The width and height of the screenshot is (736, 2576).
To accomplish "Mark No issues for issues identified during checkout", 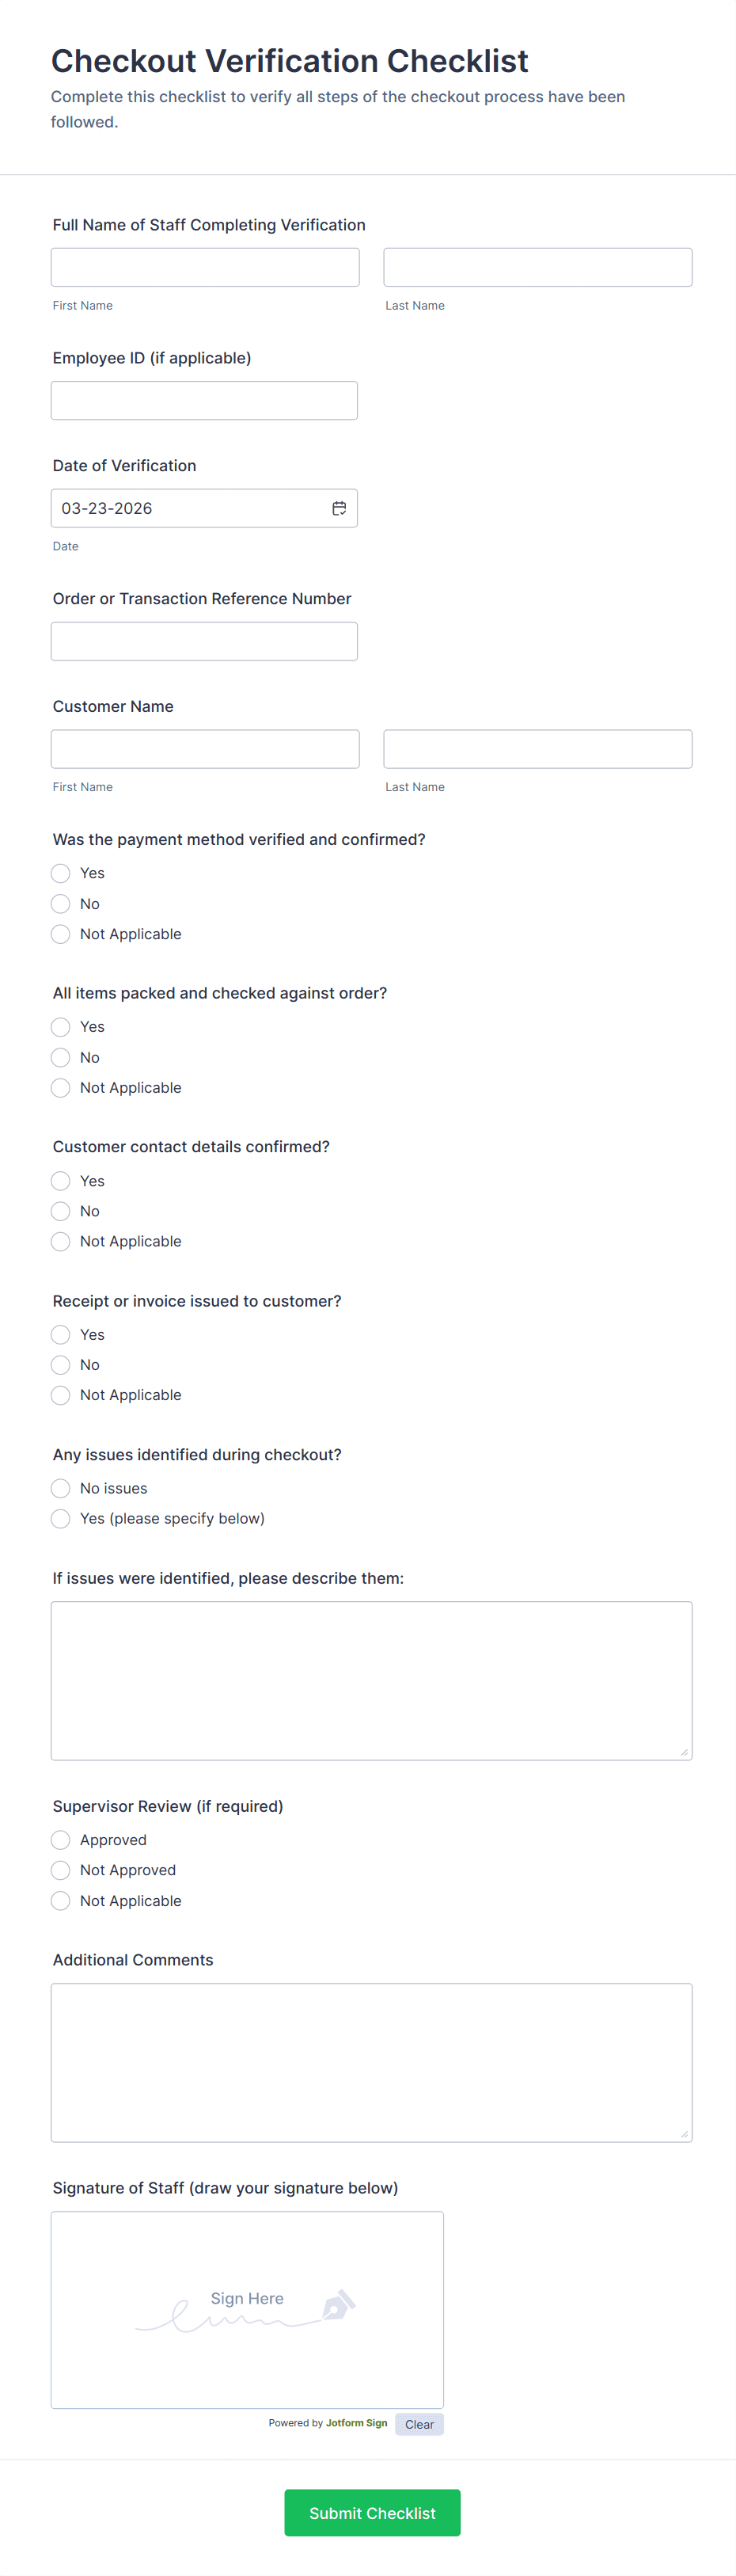I will click(x=60, y=1488).
